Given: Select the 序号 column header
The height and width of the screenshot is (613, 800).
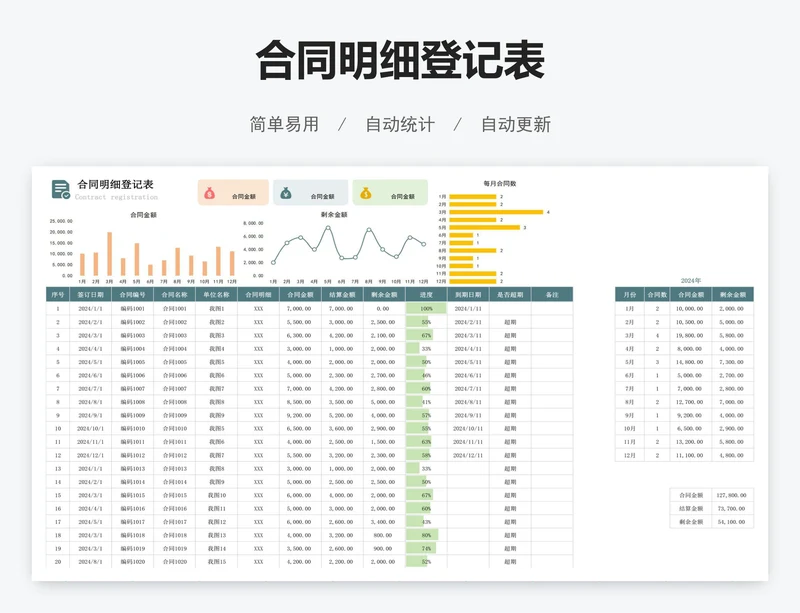Looking at the screenshot, I should [58, 295].
